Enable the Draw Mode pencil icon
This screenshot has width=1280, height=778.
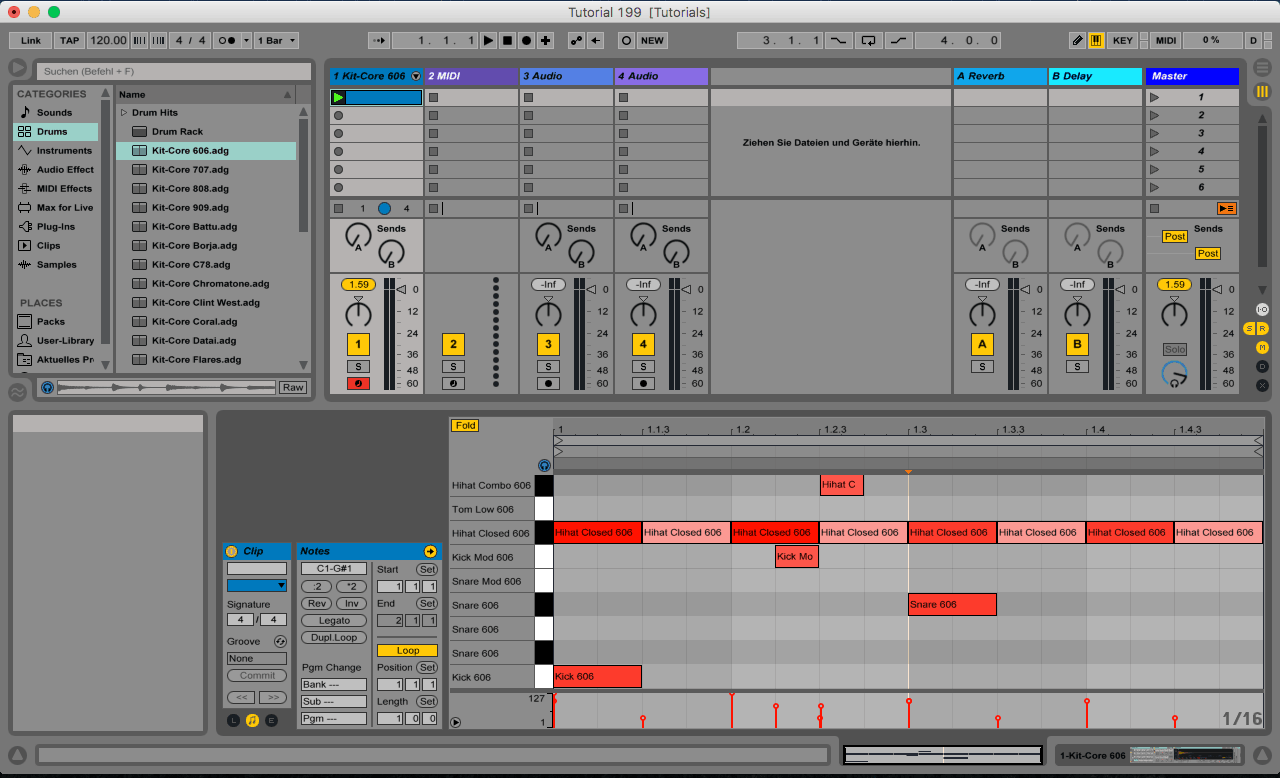(1077, 41)
